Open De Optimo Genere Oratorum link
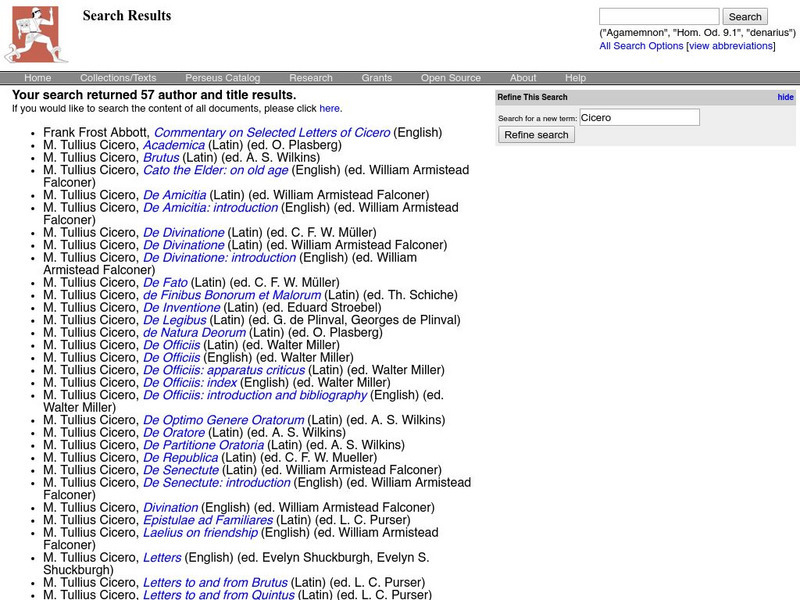 point(223,420)
